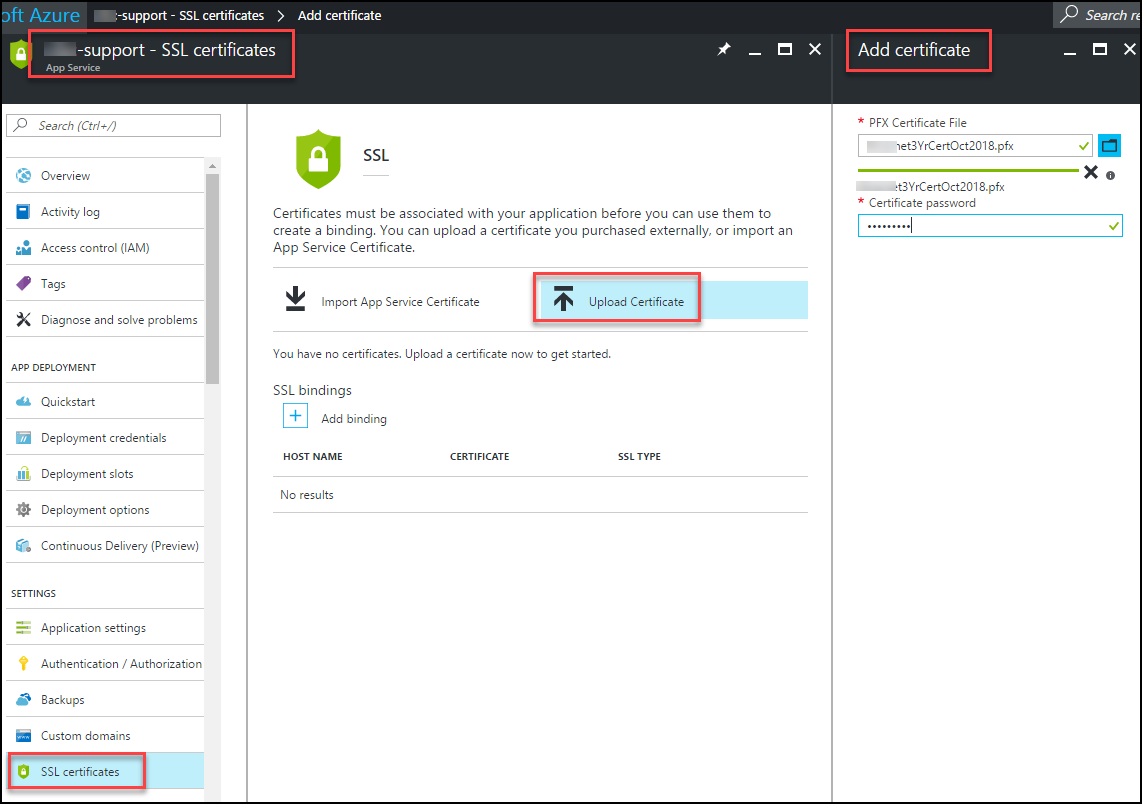Click the Activity log icon

click(23, 212)
